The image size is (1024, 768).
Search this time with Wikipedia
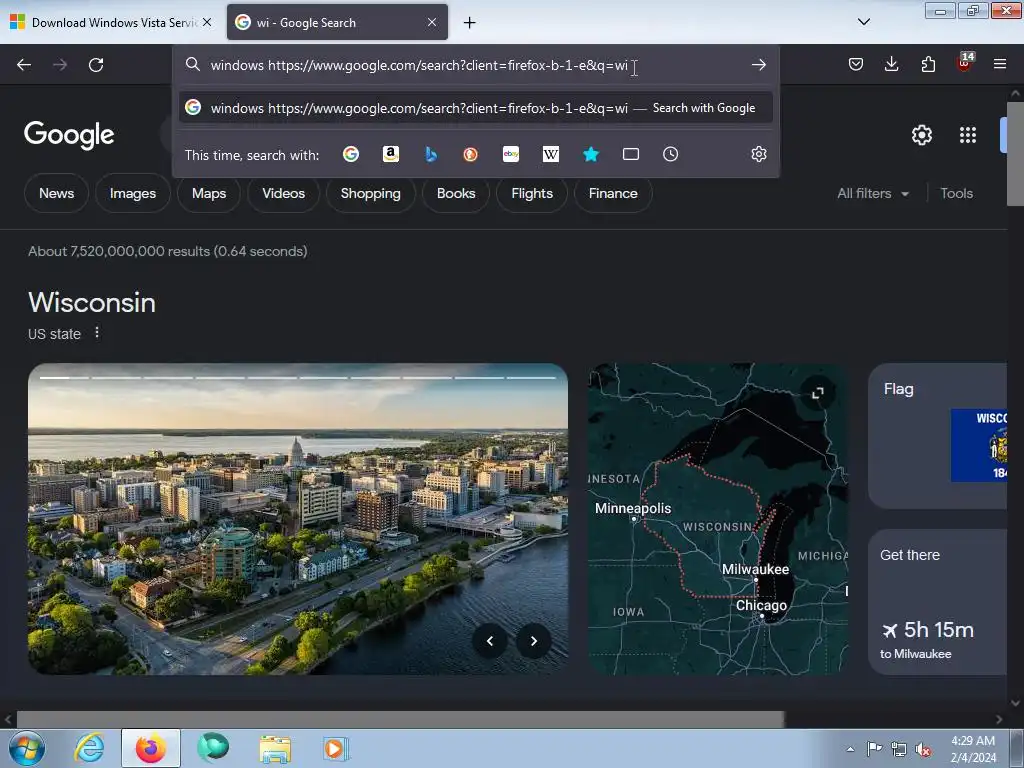[x=551, y=154]
